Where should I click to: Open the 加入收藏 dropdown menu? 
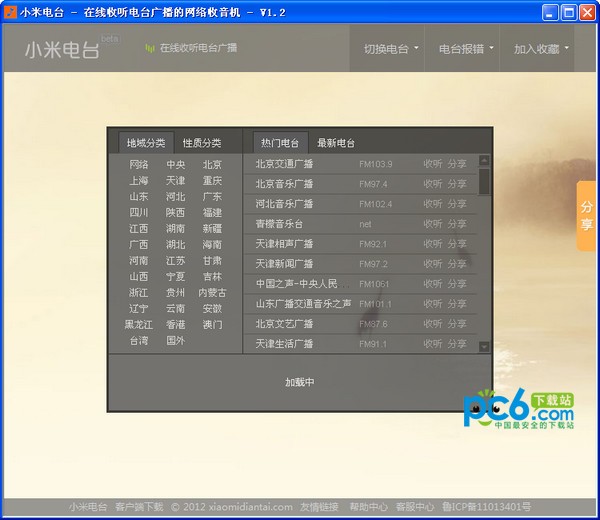coord(537,49)
